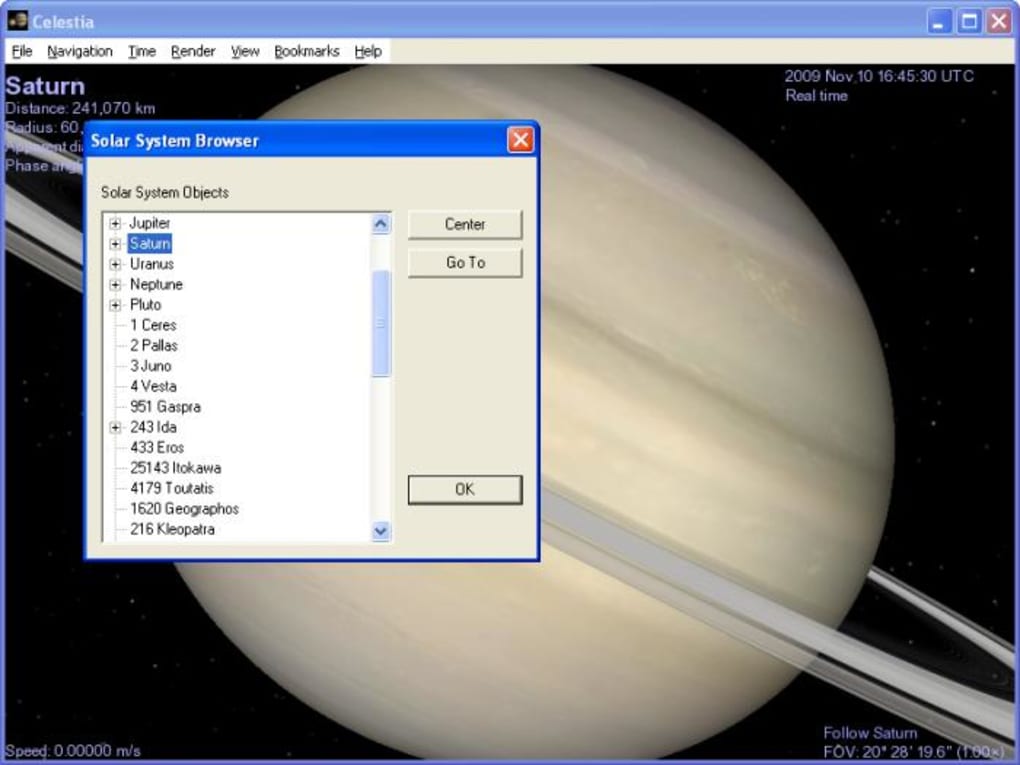Expand the 243 Ida tree node
Viewport: 1020px width, 765px height.
click(x=115, y=427)
